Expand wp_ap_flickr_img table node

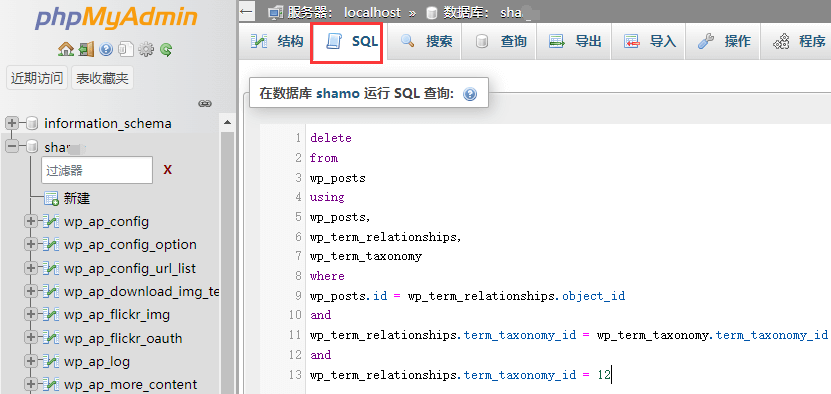tap(31, 314)
